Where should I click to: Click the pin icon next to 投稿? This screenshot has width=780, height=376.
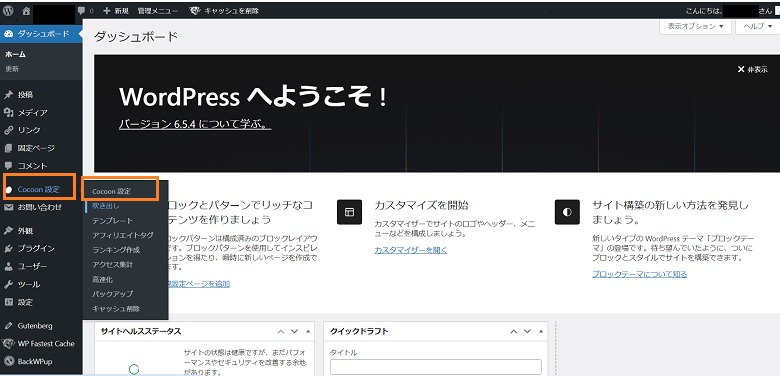click(8, 94)
